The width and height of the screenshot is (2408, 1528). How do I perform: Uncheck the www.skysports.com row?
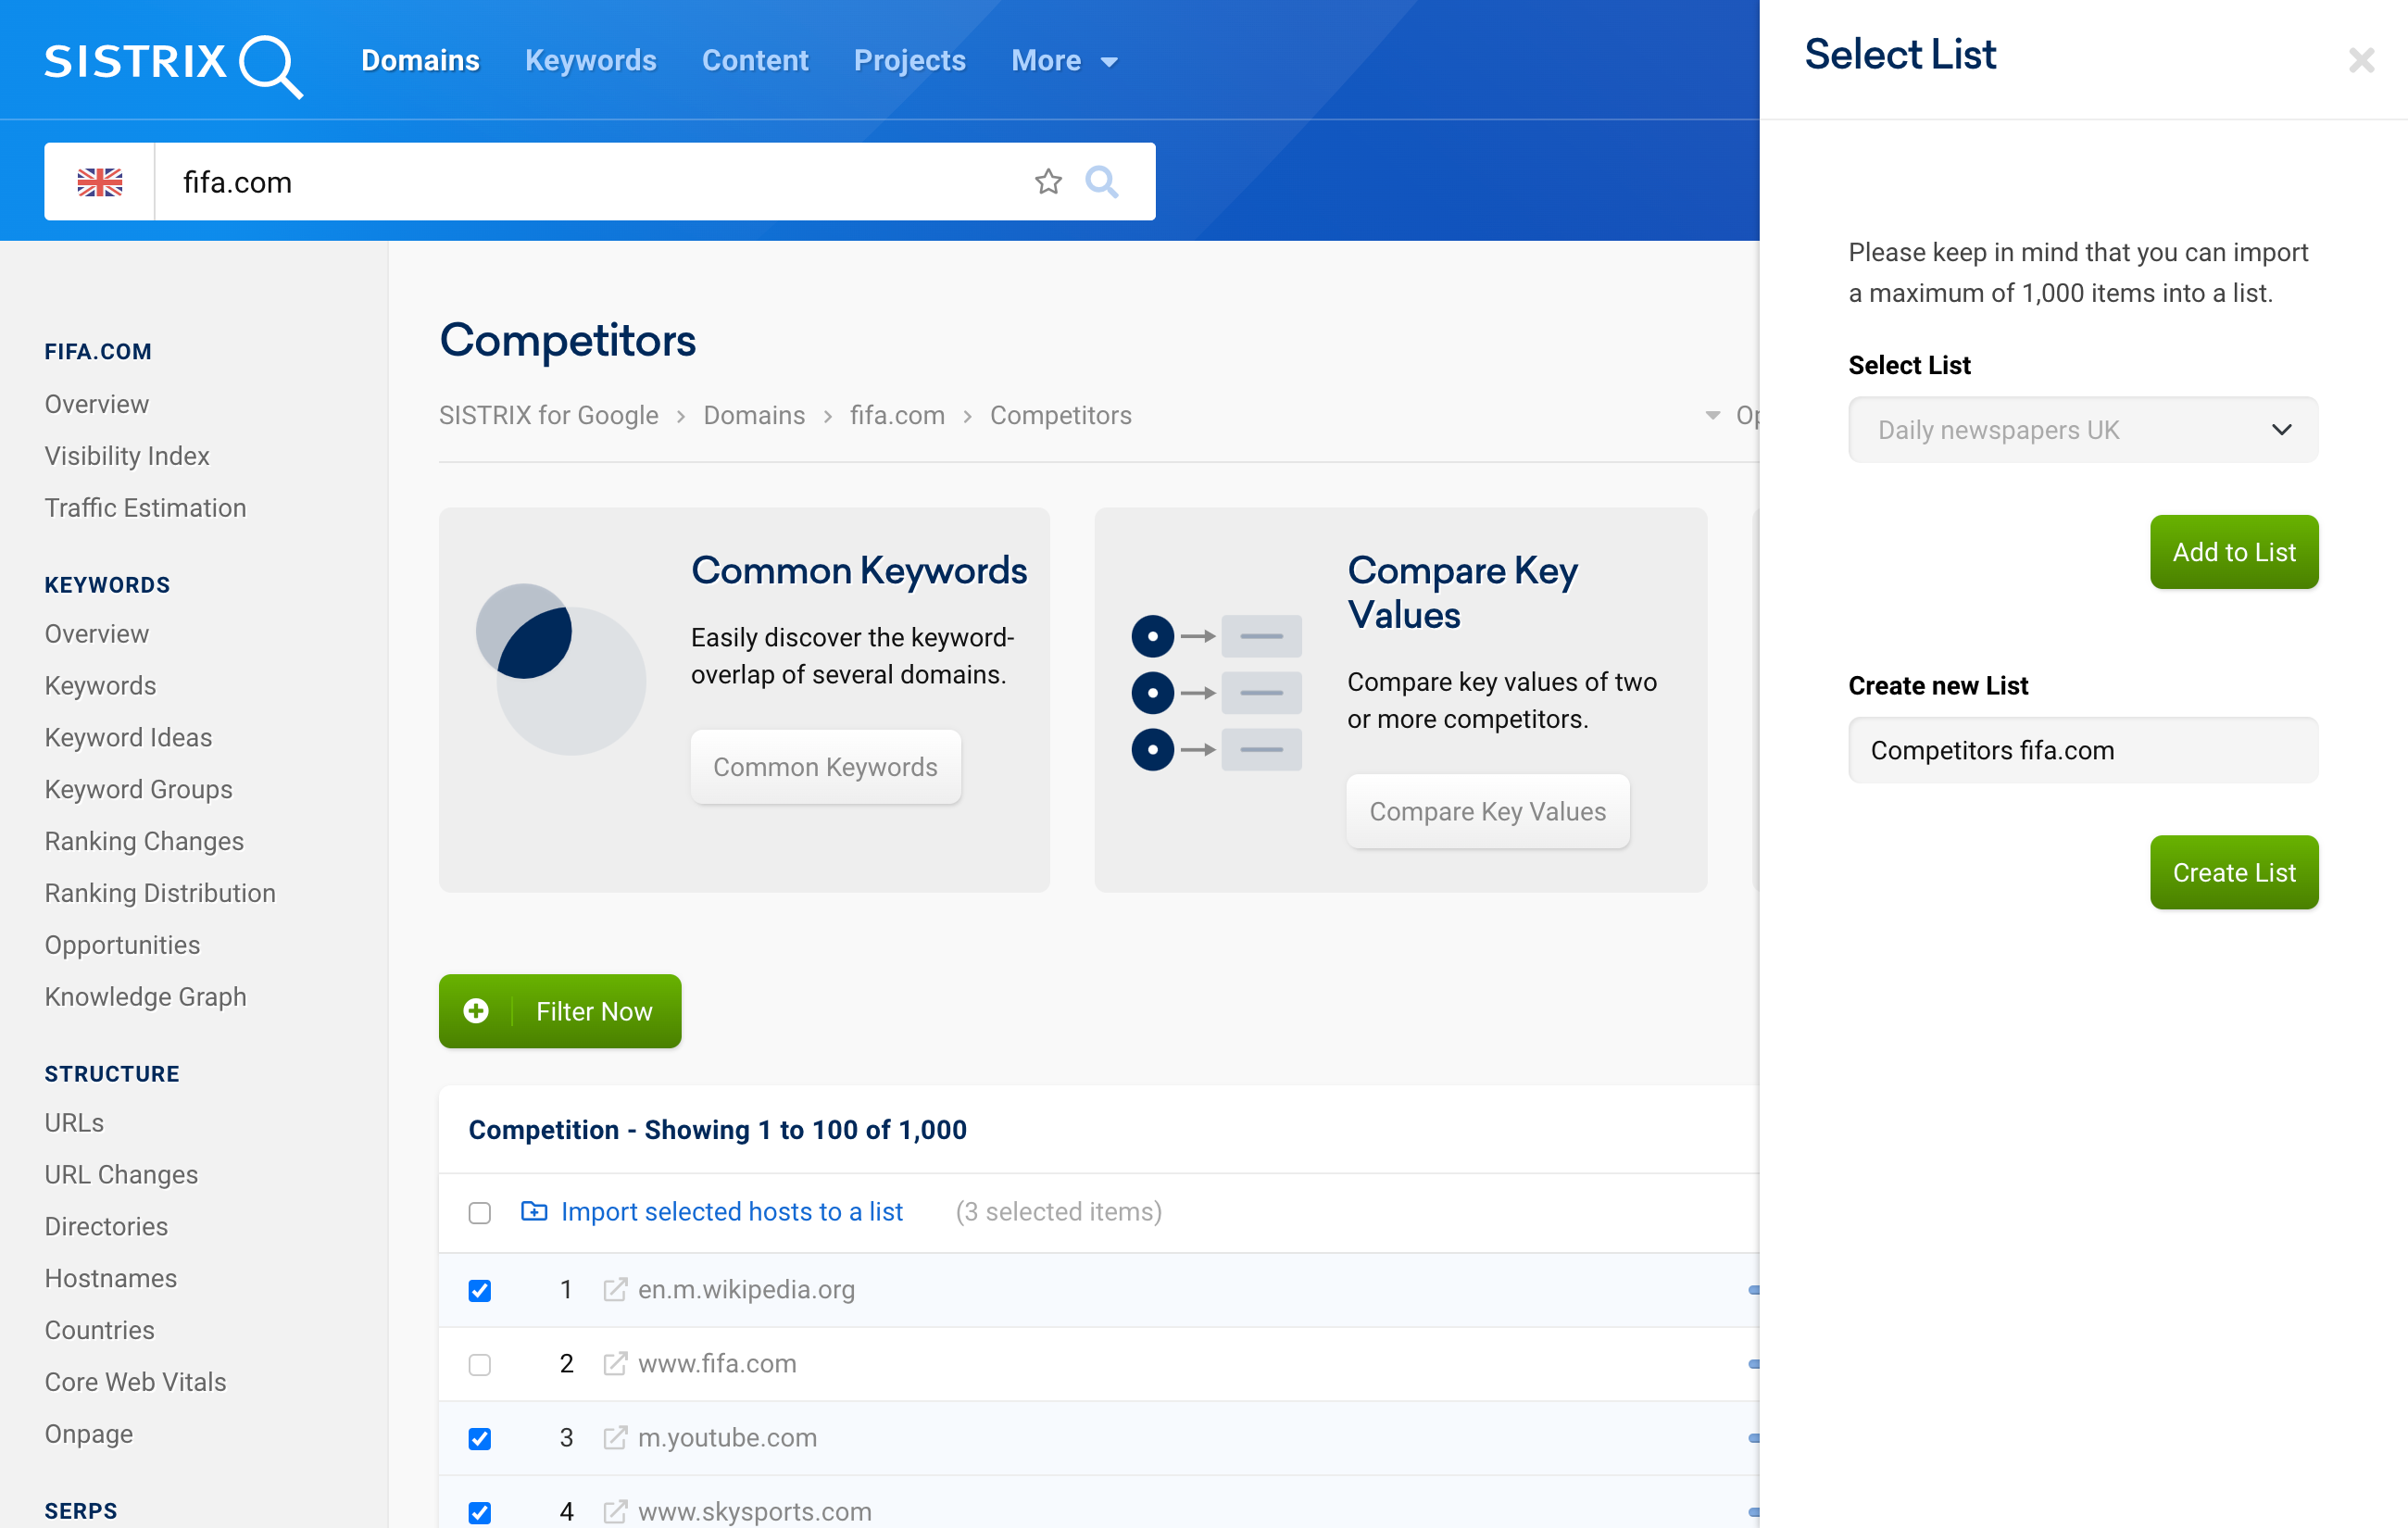(x=480, y=1512)
